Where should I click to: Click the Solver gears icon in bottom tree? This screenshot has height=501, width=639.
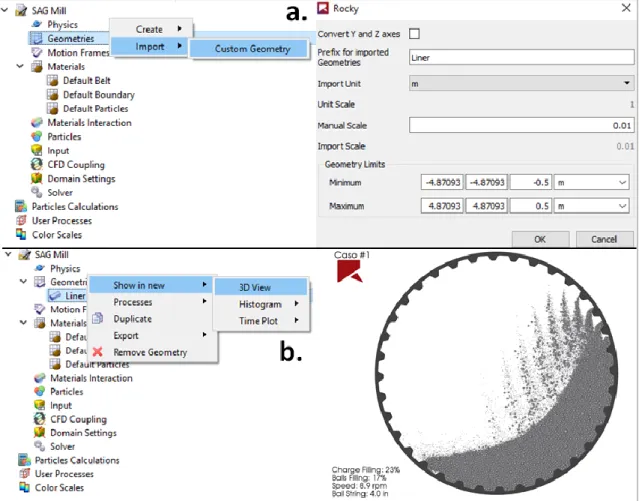click(40, 446)
